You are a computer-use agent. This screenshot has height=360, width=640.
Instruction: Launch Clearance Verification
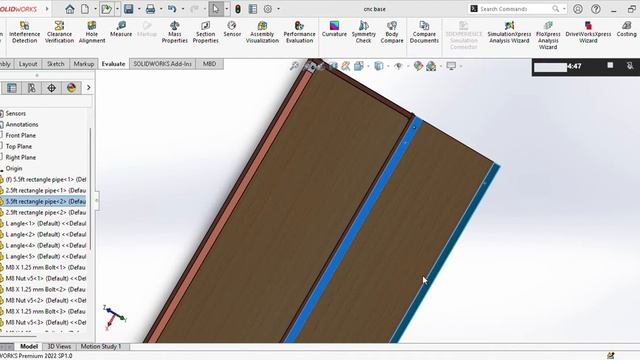click(x=59, y=32)
